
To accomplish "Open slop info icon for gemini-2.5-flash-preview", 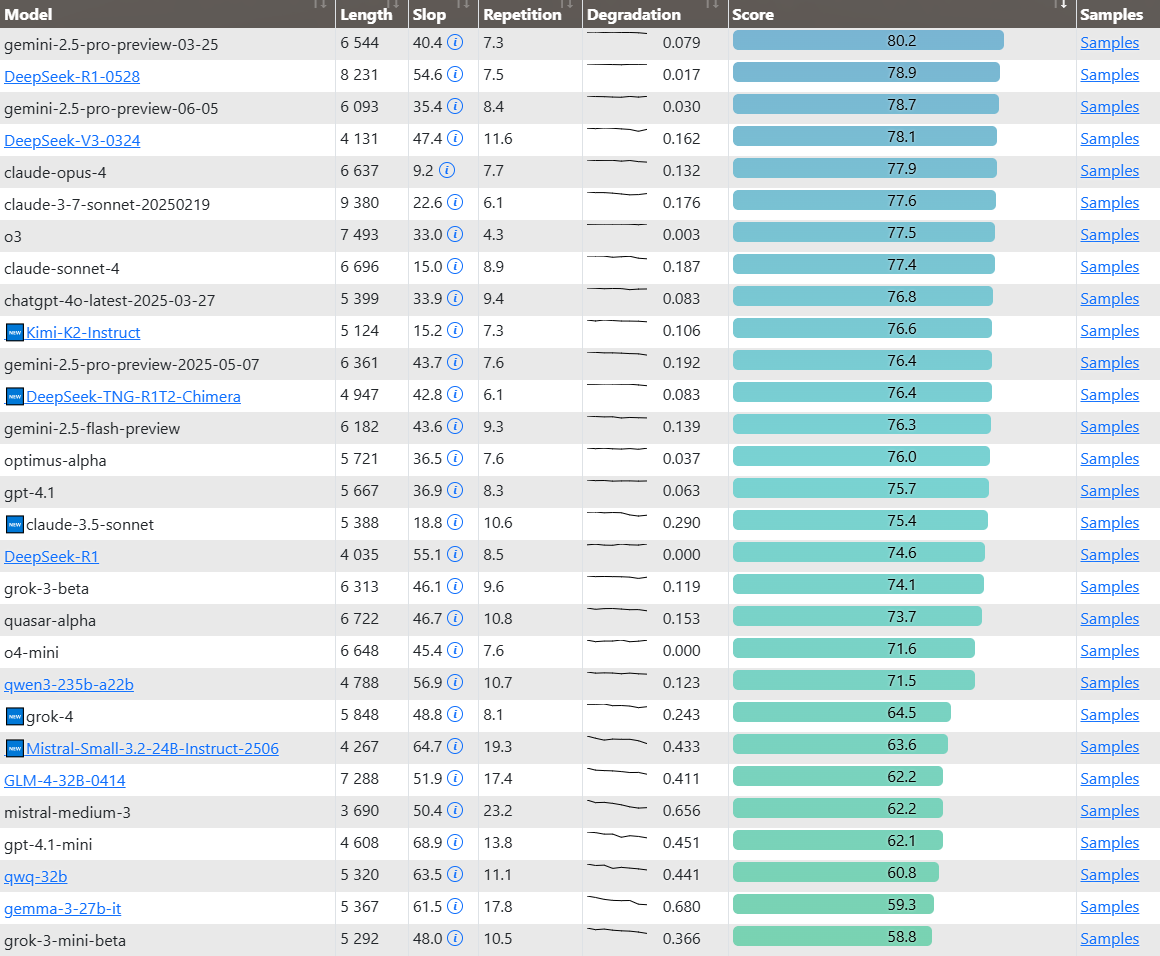I will (455, 426).
